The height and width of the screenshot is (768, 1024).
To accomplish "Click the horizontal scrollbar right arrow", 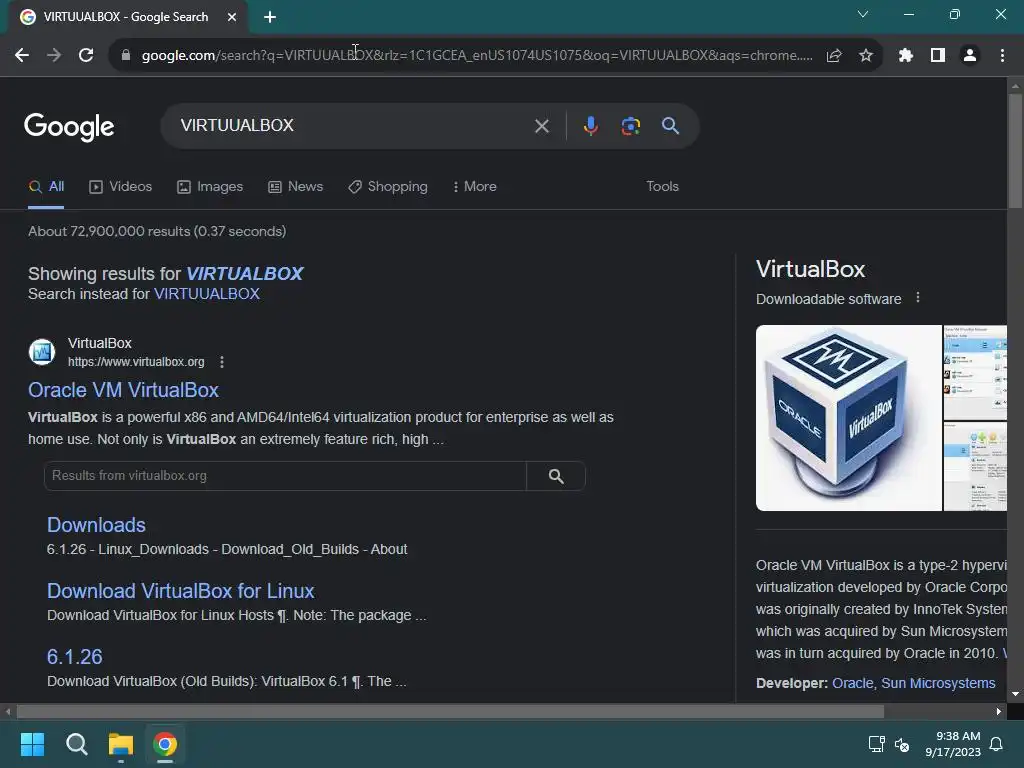I will (x=999, y=711).
